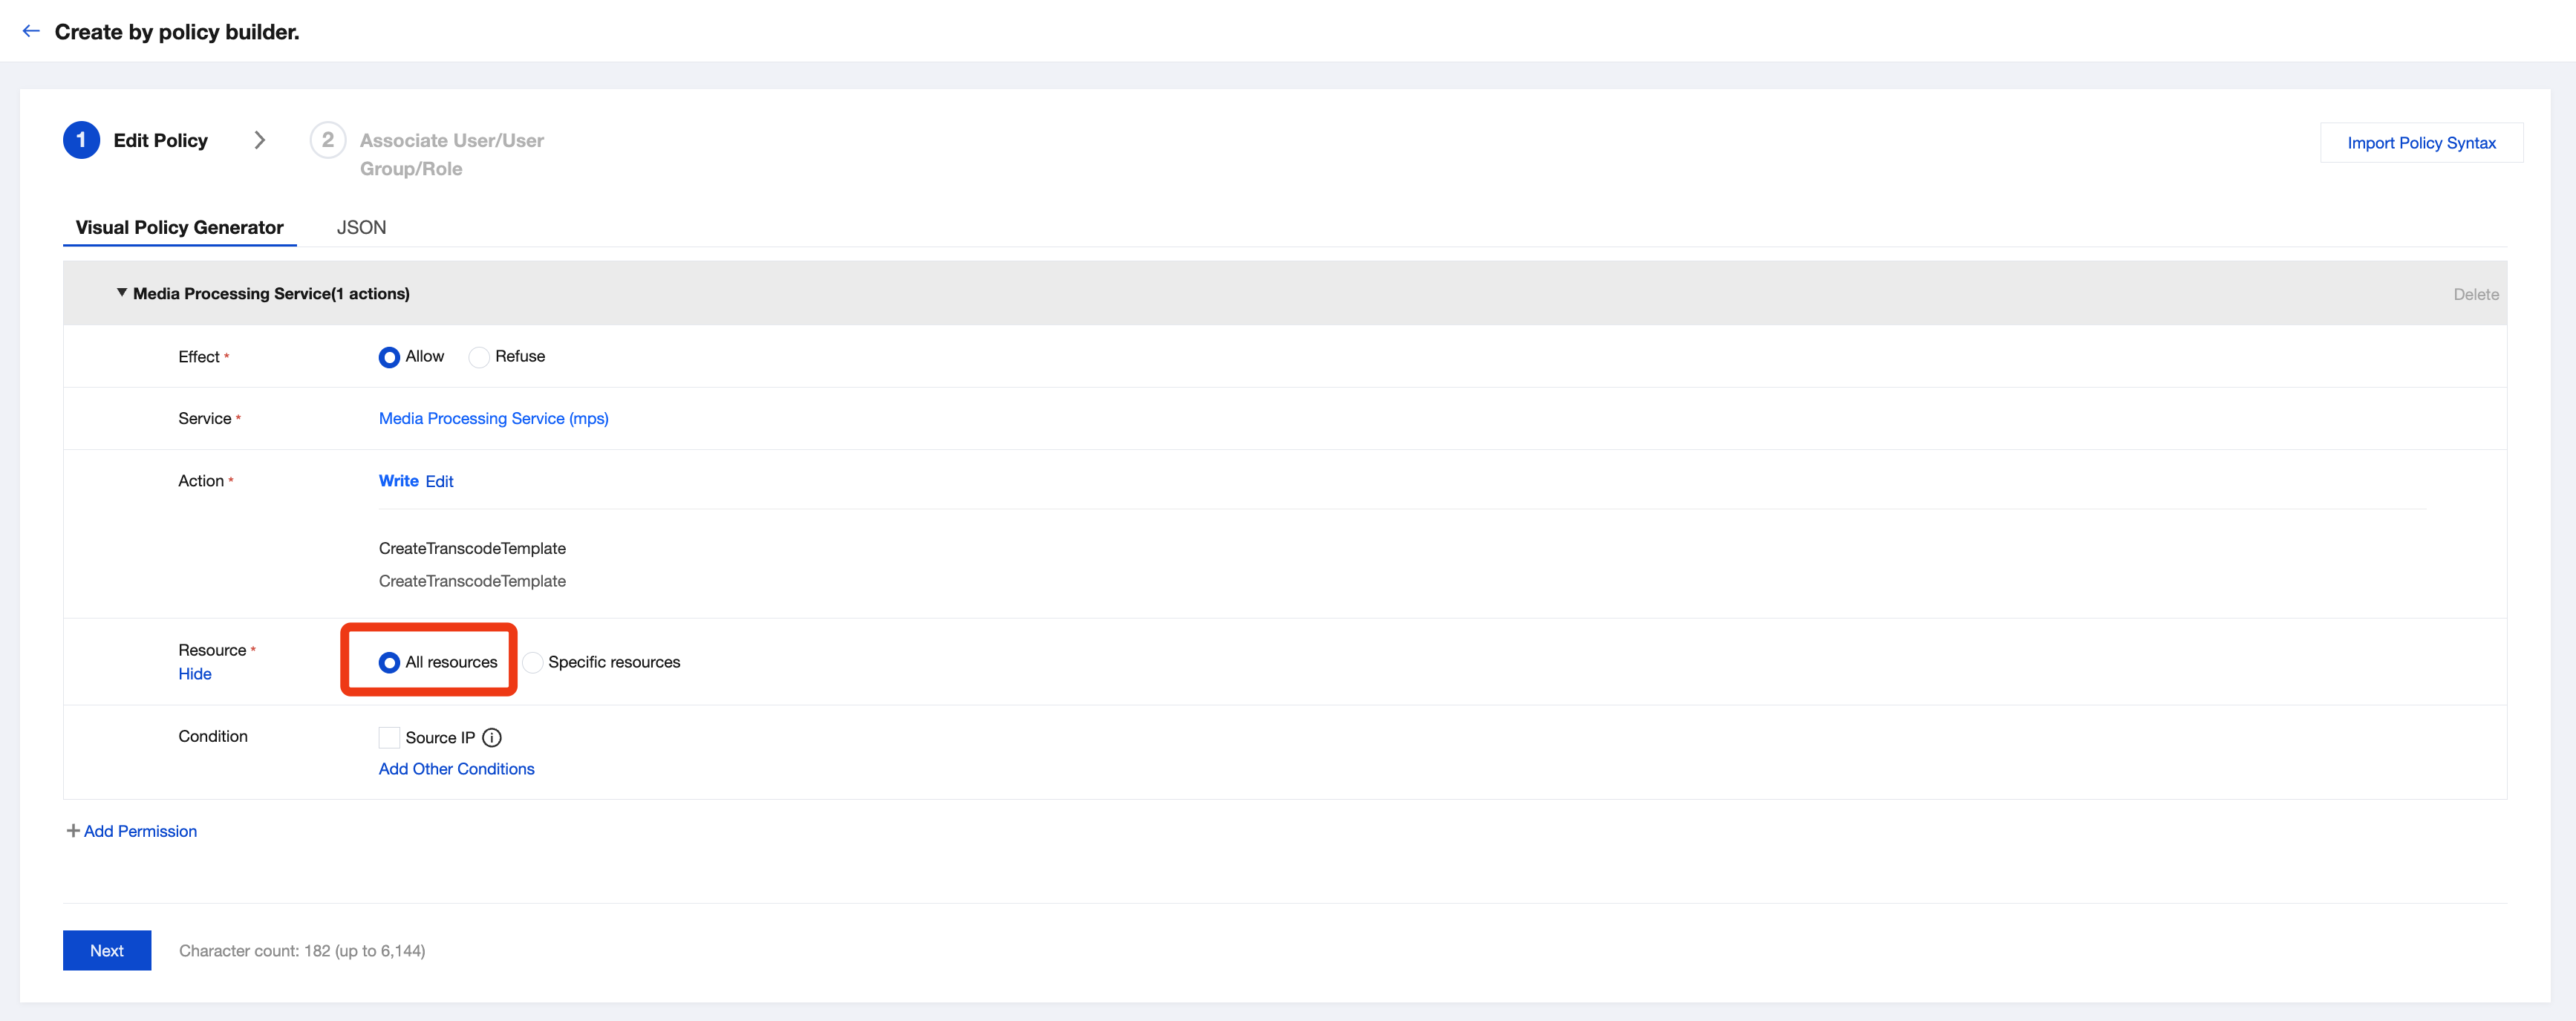Image resolution: width=2576 pixels, height=1021 pixels.
Task: Click the step 2 circle icon
Action: point(327,140)
